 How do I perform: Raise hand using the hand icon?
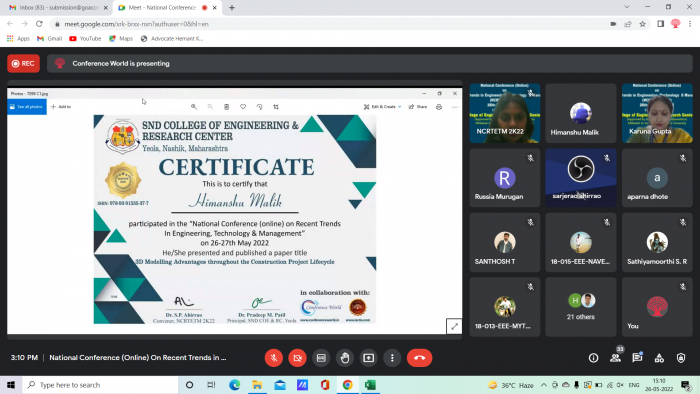[345, 358]
